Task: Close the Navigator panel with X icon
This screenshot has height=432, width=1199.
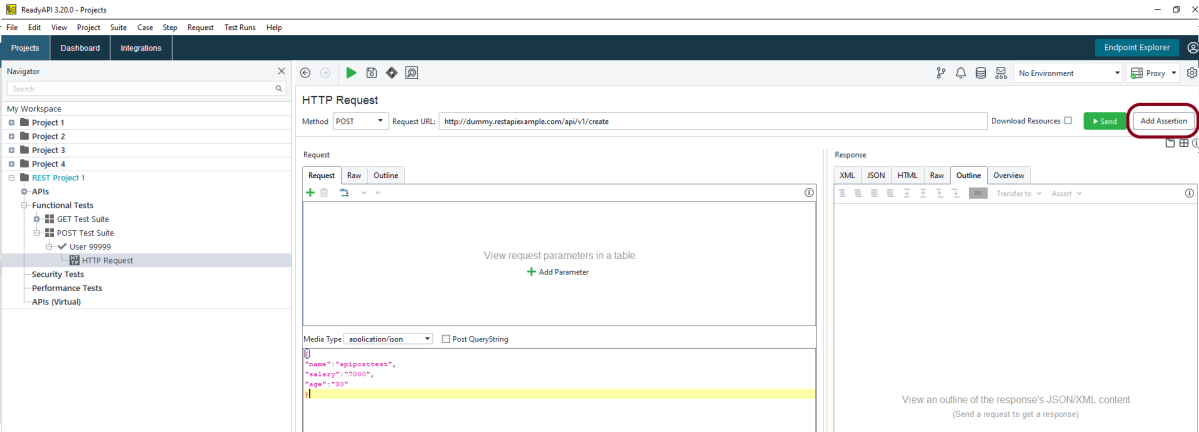Action: [281, 71]
